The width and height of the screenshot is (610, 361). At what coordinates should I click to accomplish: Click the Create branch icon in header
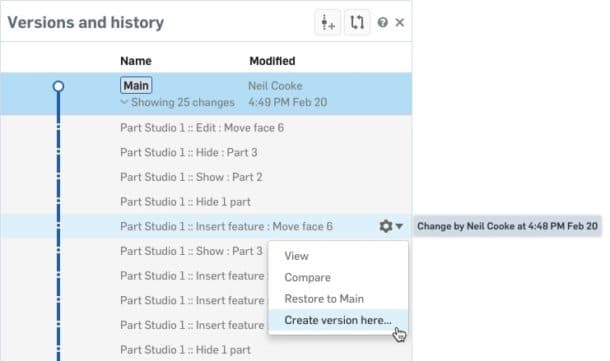[357, 23]
